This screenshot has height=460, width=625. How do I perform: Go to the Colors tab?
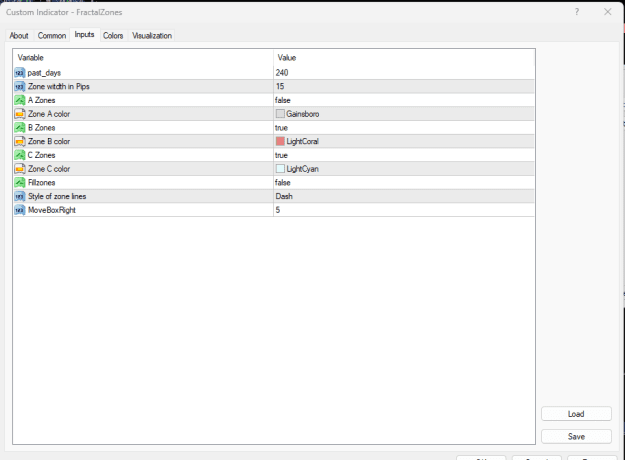113,35
